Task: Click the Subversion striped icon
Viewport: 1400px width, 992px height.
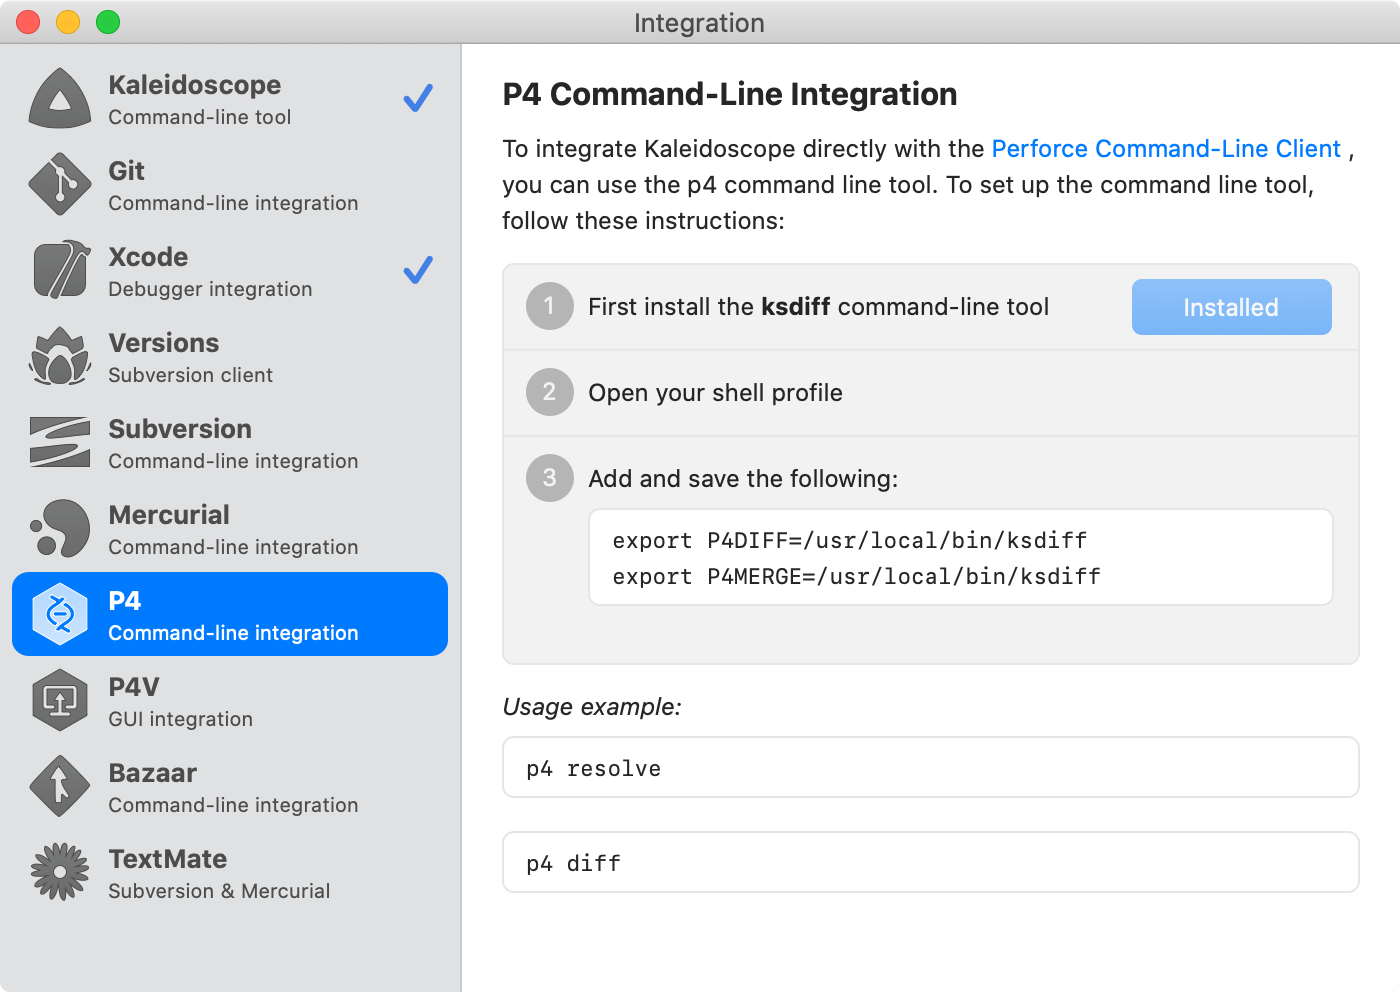Action: tap(60, 443)
